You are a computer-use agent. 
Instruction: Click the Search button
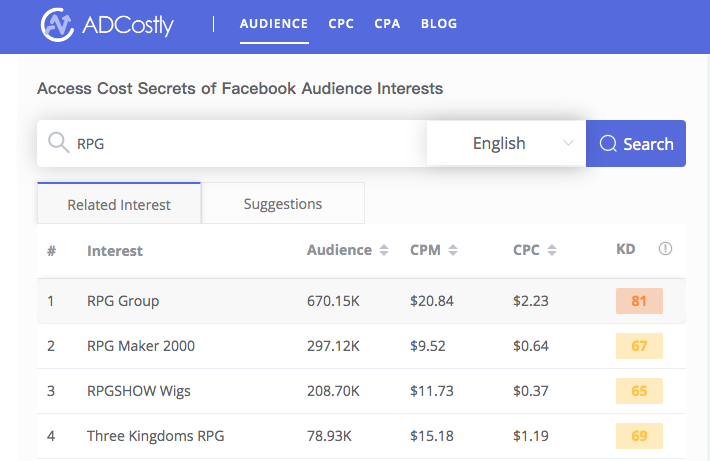coord(636,144)
